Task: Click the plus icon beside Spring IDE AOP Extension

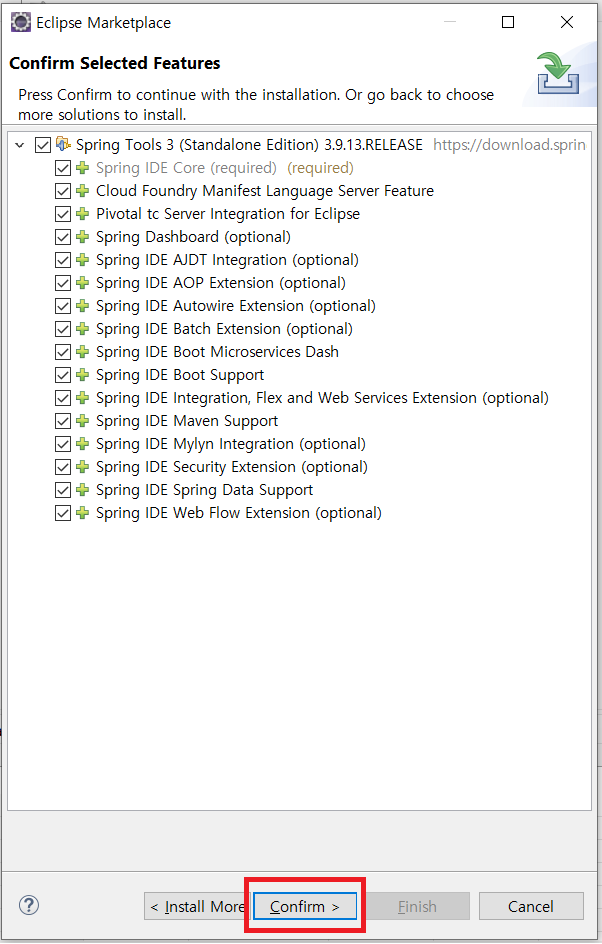Action: (x=82, y=283)
